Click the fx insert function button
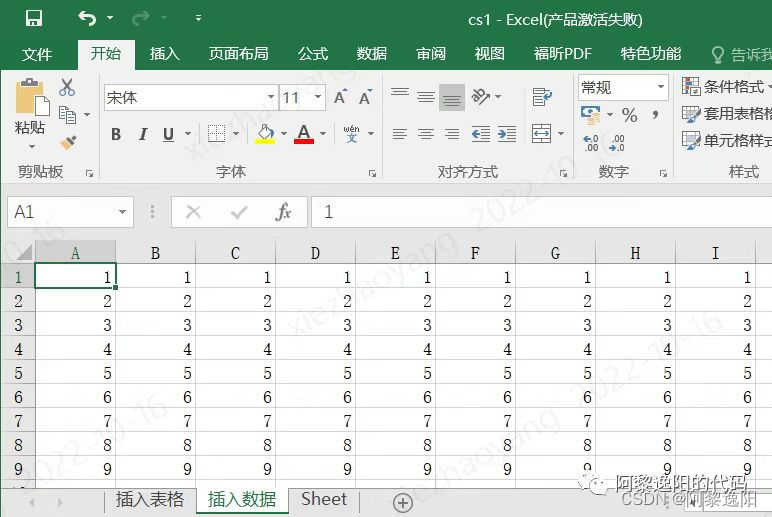The width and height of the screenshot is (772, 517). tap(284, 212)
